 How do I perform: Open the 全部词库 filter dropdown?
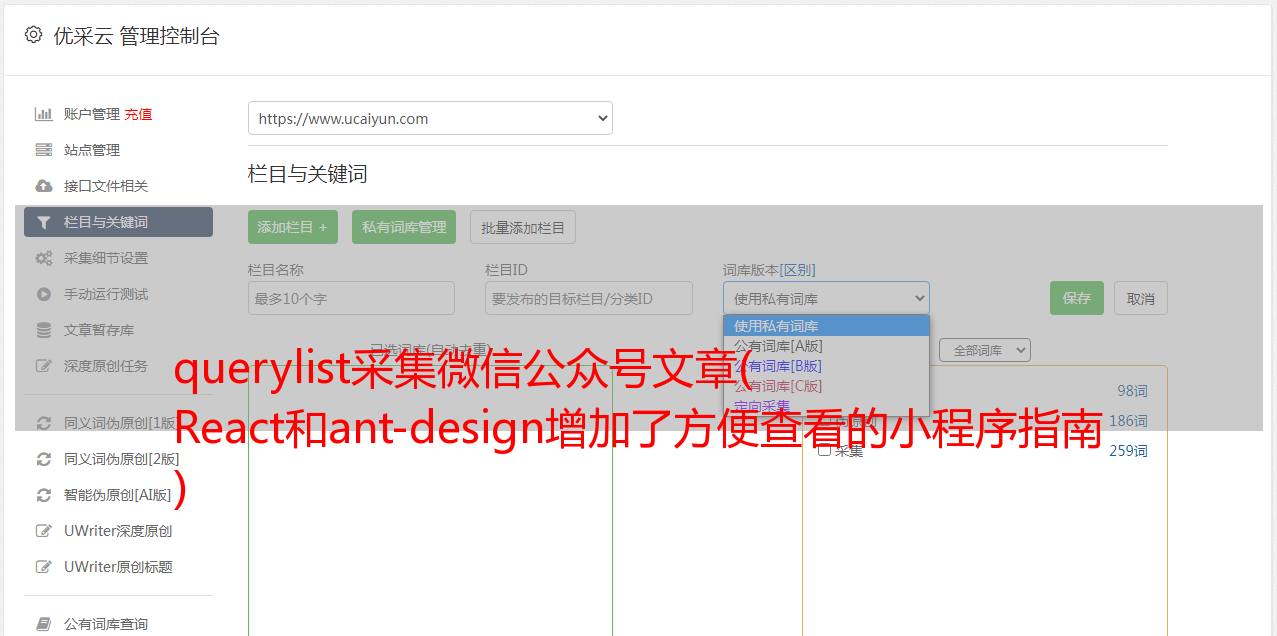coord(985,350)
